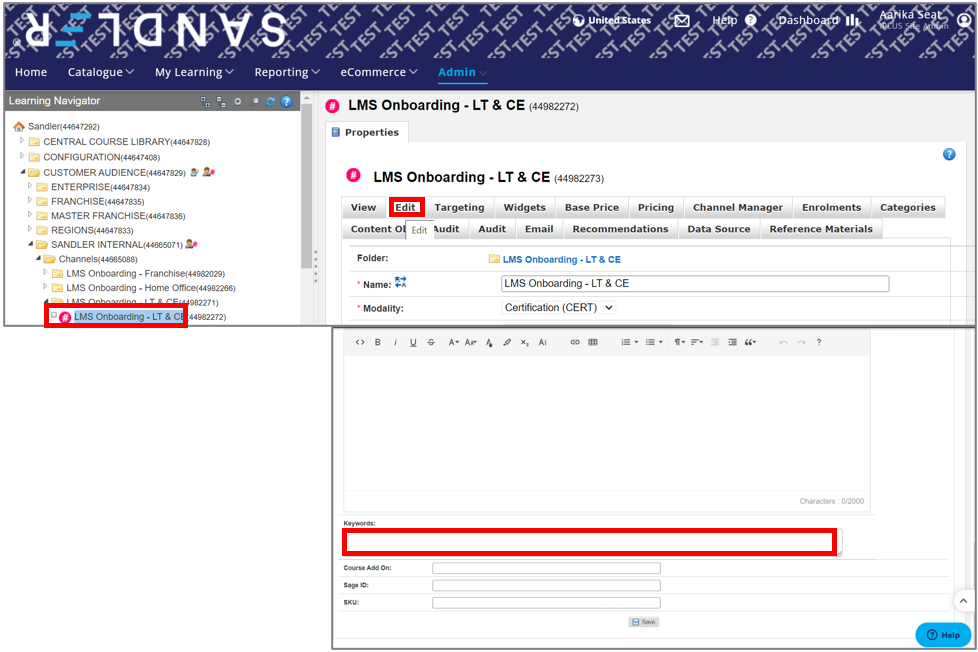The width and height of the screenshot is (978, 652).
Task: Click the insert link icon in editor
Action: point(575,342)
